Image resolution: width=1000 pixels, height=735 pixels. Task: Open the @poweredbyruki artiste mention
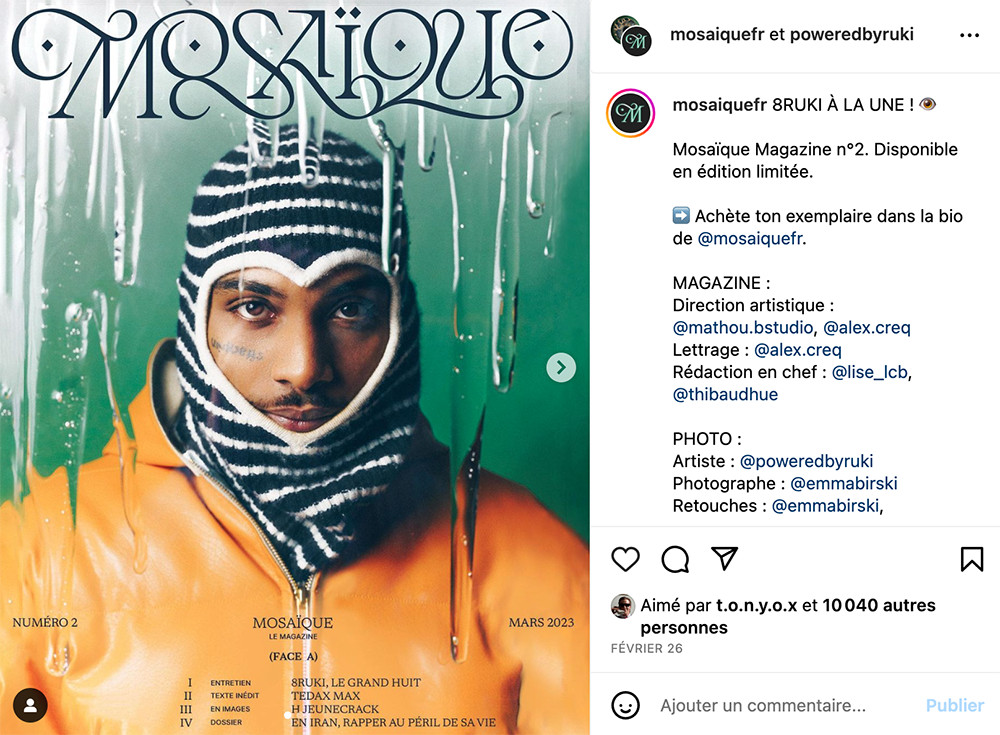tap(807, 461)
